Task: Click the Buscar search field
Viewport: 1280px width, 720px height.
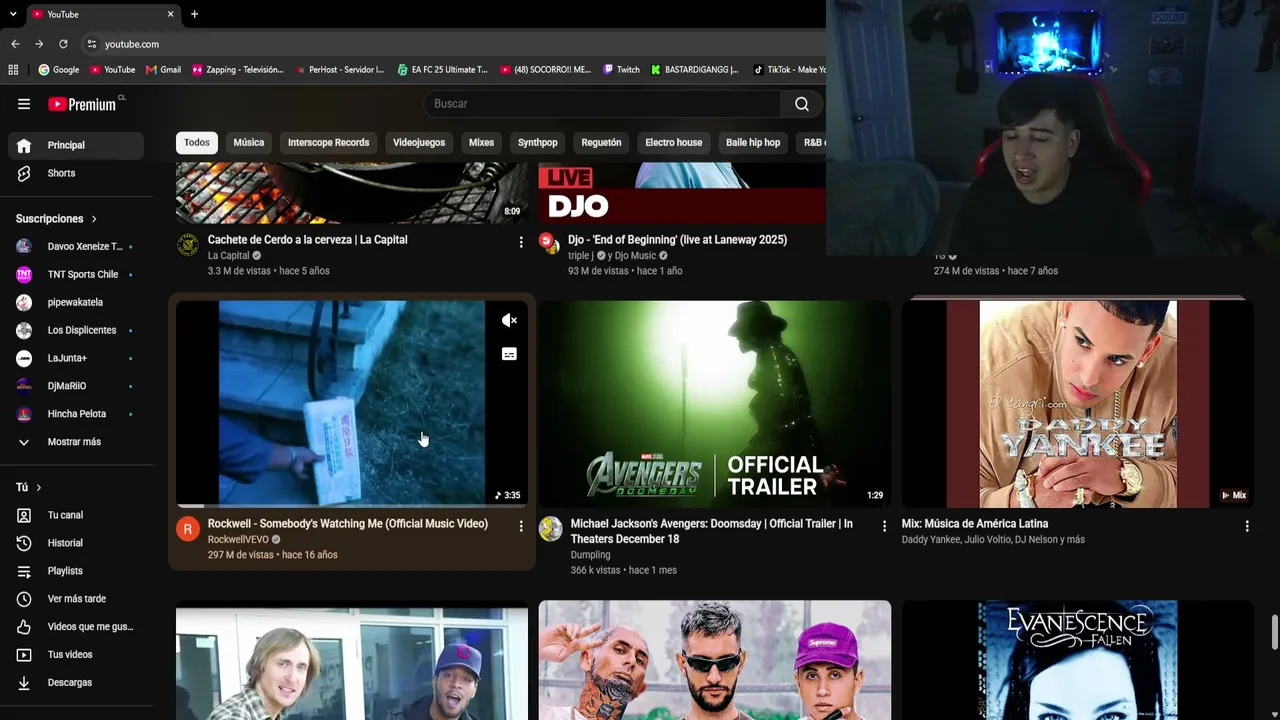Action: click(602, 104)
